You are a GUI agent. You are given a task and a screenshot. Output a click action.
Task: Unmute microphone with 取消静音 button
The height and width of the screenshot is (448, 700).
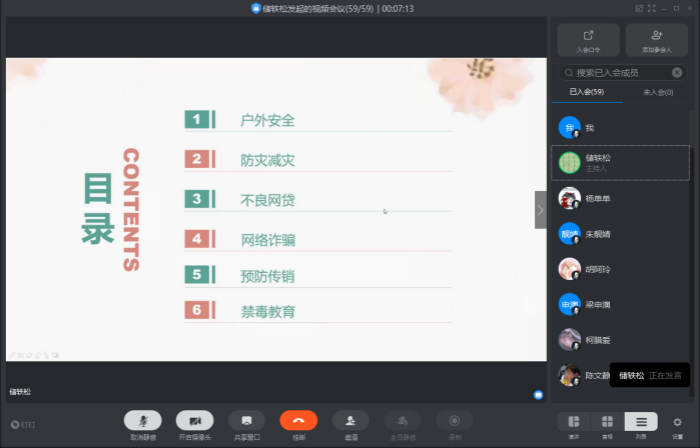pyautogui.click(x=142, y=421)
